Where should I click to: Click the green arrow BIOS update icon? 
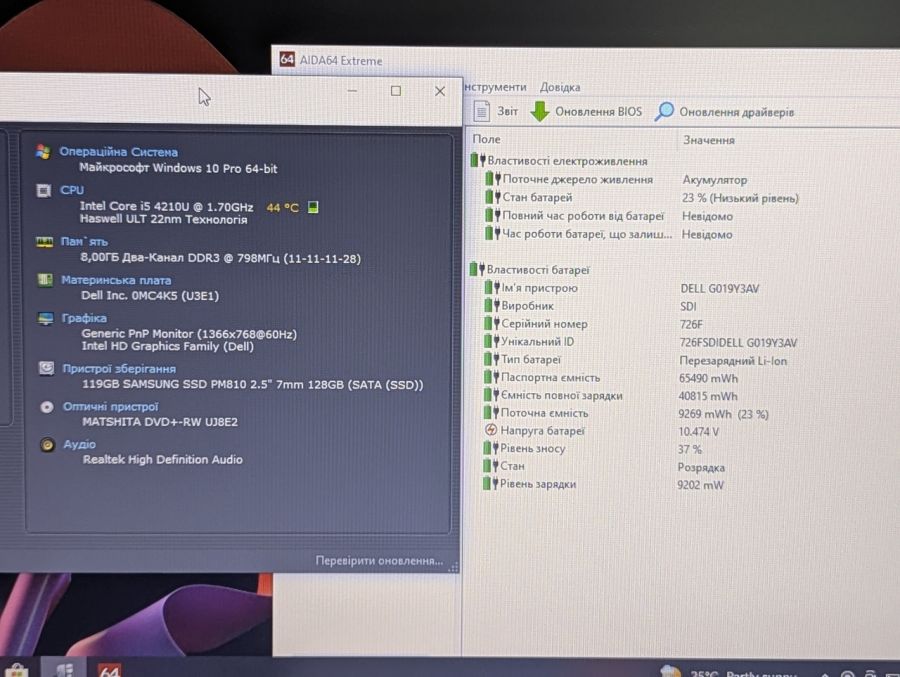click(539, 111)
